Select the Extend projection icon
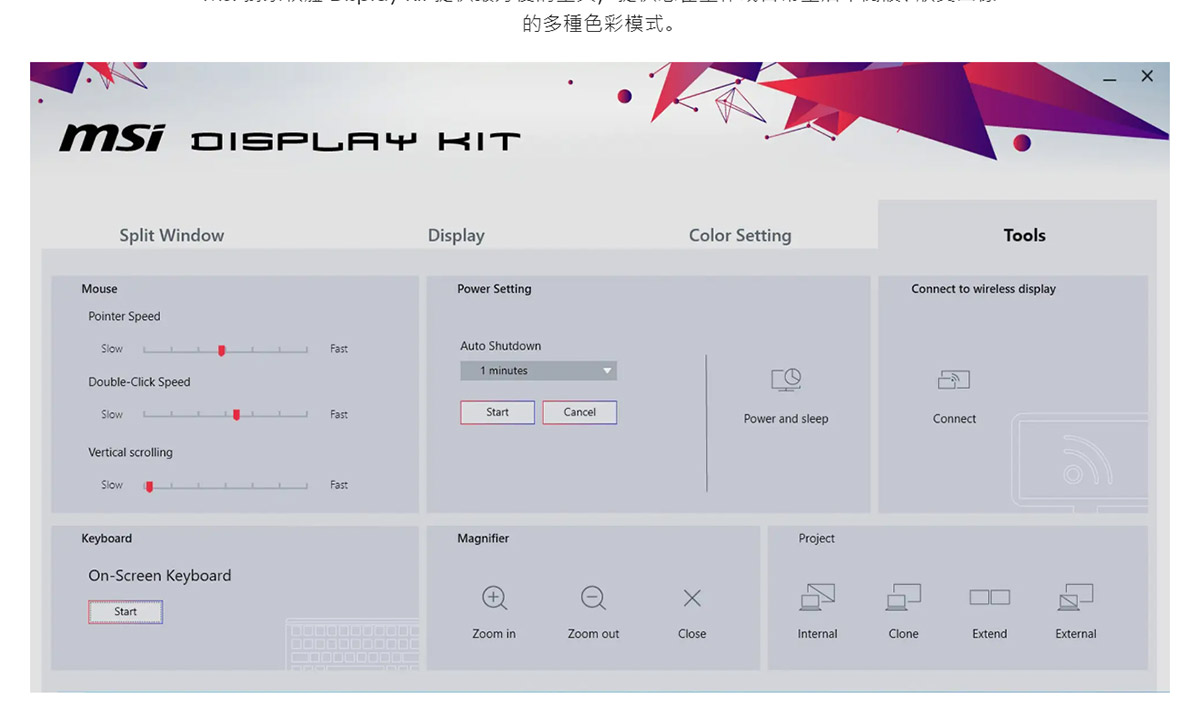 [990, 597]
